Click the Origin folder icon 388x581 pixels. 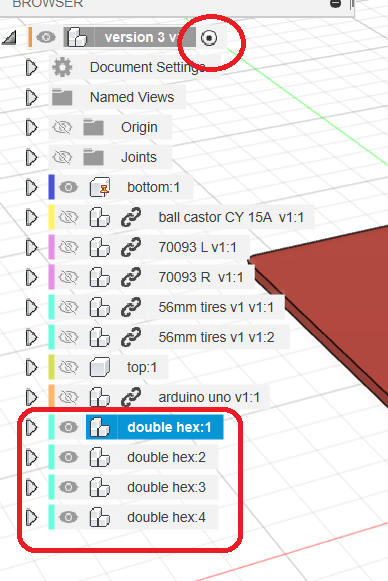tap(93, 127)
